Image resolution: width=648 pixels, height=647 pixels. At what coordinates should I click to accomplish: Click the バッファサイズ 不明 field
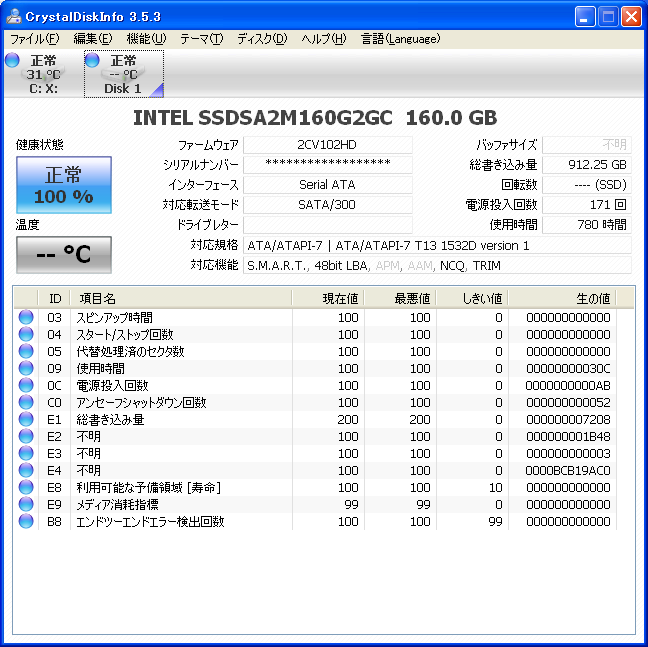[x=587, y=145]
